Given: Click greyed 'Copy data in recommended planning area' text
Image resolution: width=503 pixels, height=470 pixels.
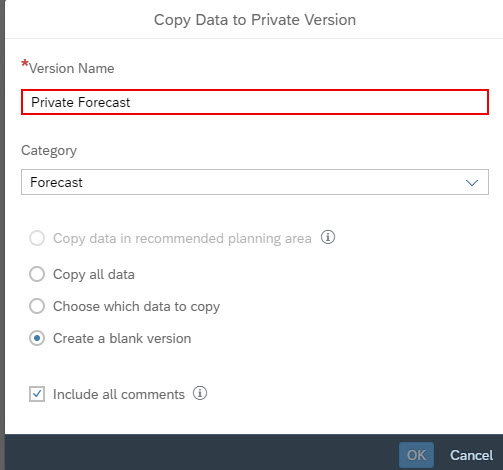Looking at the screenshot, I should (182, 239).
